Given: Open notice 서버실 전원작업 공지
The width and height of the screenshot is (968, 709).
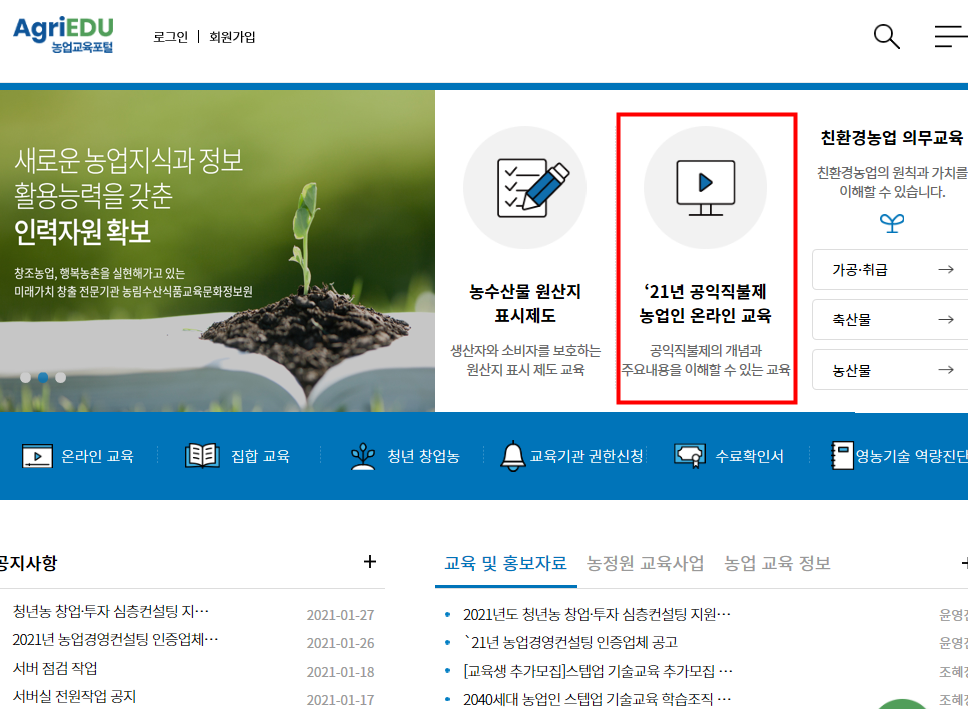Looking at the screenshot, I should click(74, 697).
